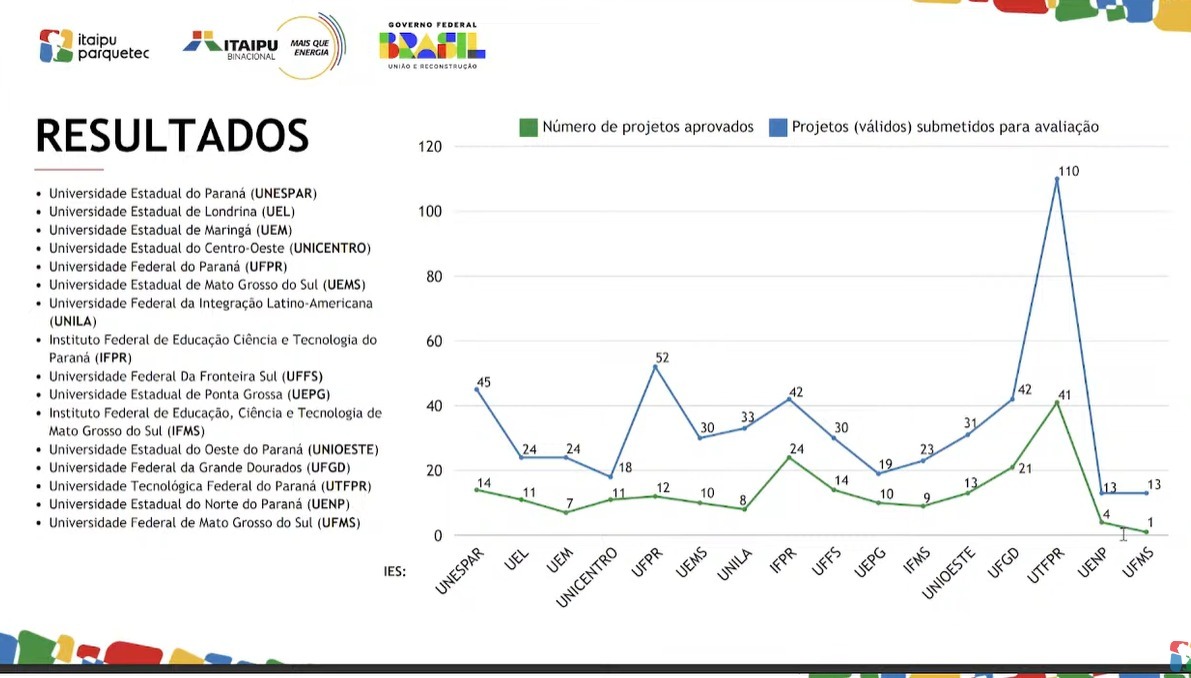Click the blue data point labeled 52

(654, 367)
